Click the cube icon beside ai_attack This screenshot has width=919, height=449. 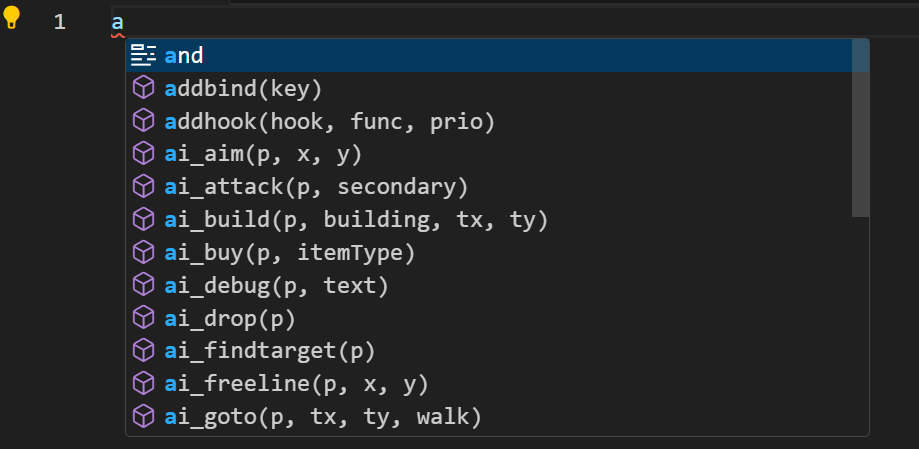pyautogui.click(x=143, y=186)
